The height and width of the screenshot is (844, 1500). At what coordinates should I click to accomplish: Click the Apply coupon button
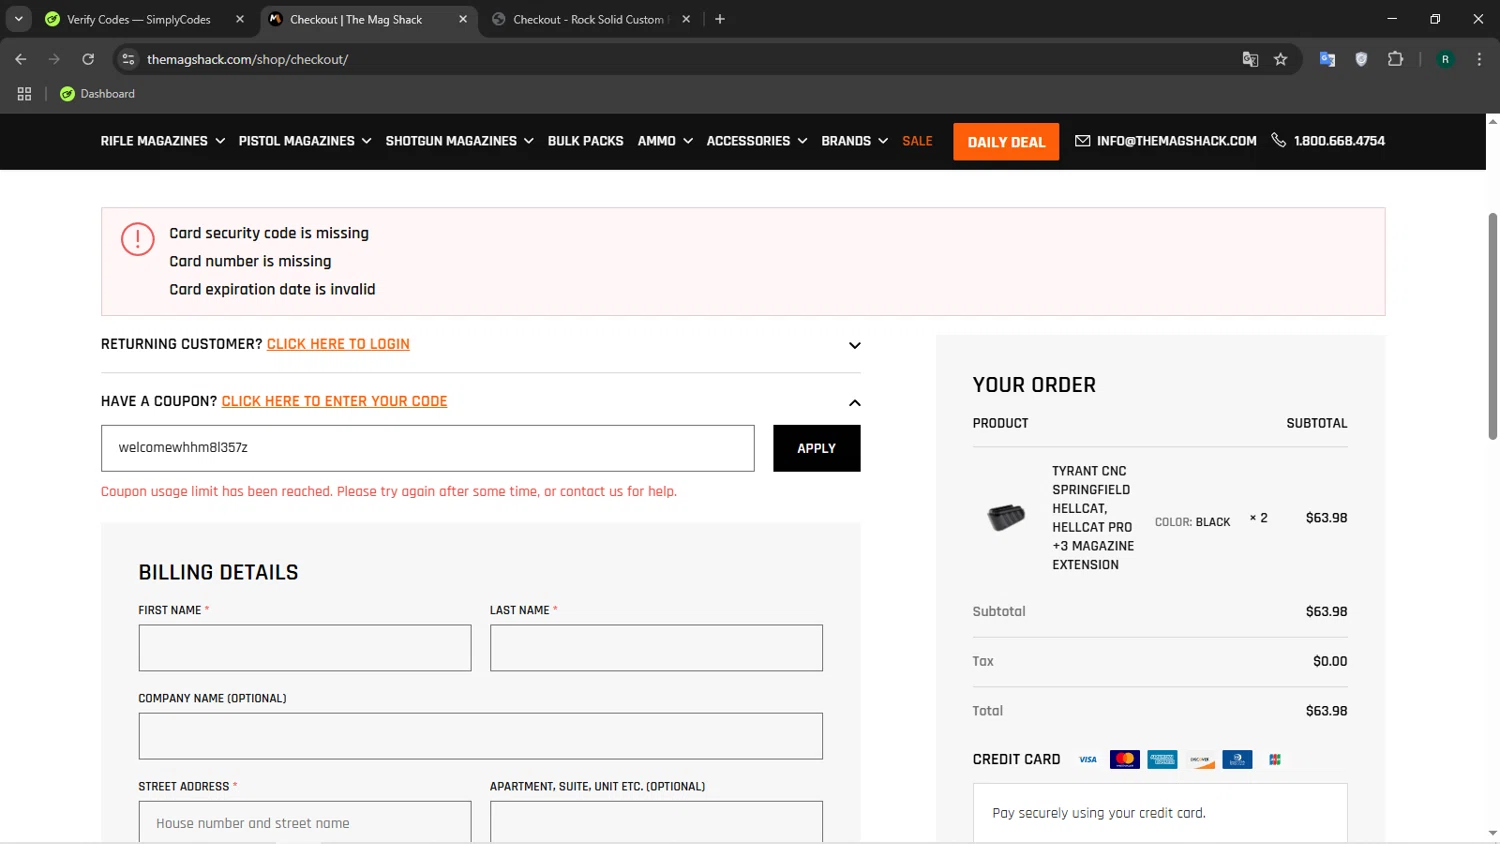coord(816,448)
